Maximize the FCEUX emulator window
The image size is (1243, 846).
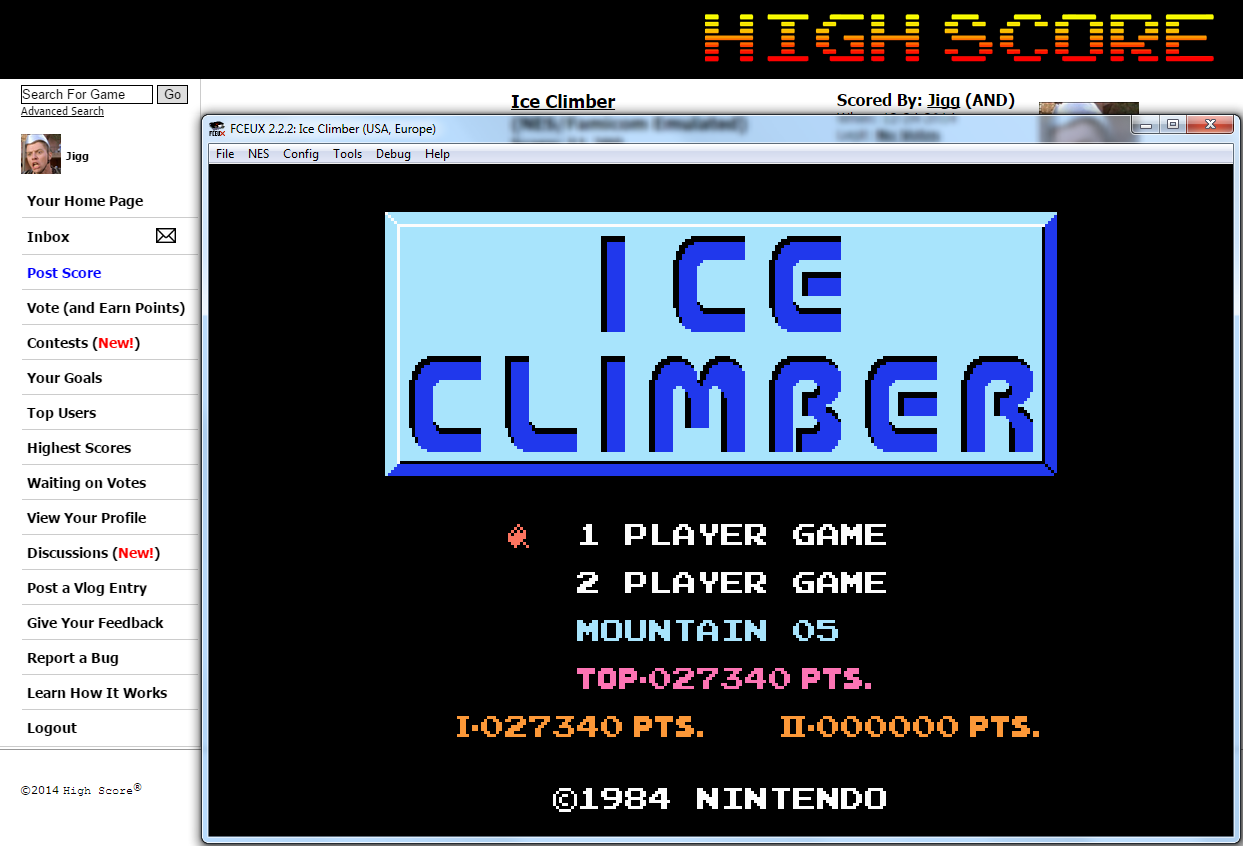click(1173, 125)
